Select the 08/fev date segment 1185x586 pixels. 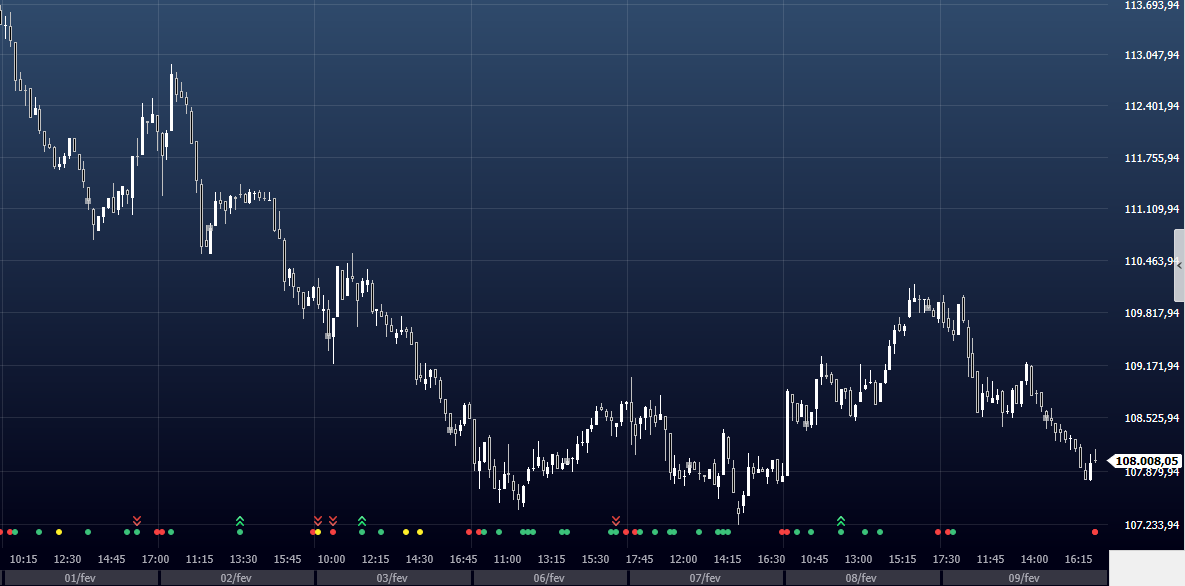(861, 578)
